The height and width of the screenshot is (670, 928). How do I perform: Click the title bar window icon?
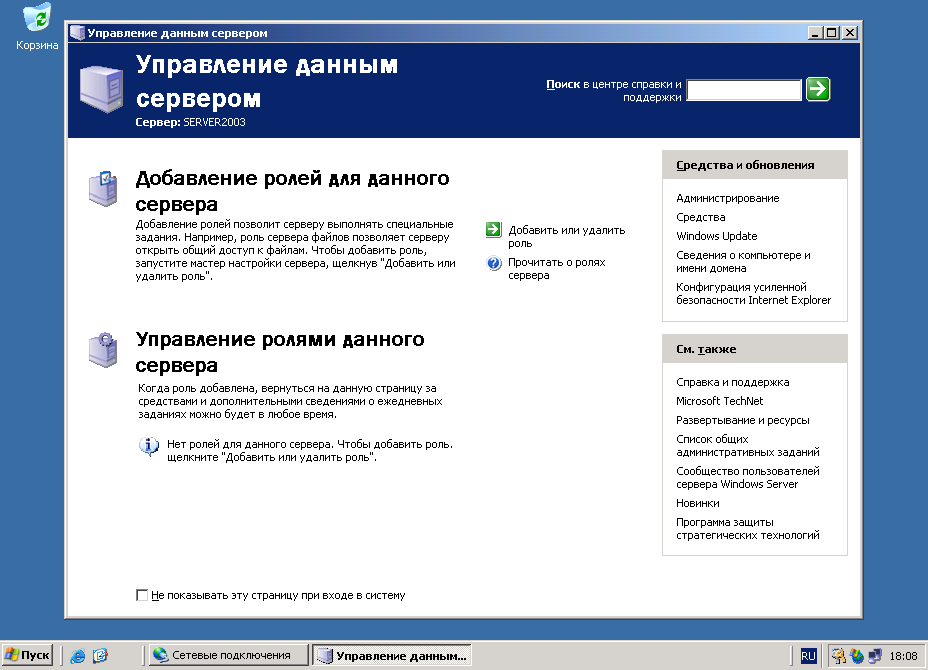coord(77,33)
